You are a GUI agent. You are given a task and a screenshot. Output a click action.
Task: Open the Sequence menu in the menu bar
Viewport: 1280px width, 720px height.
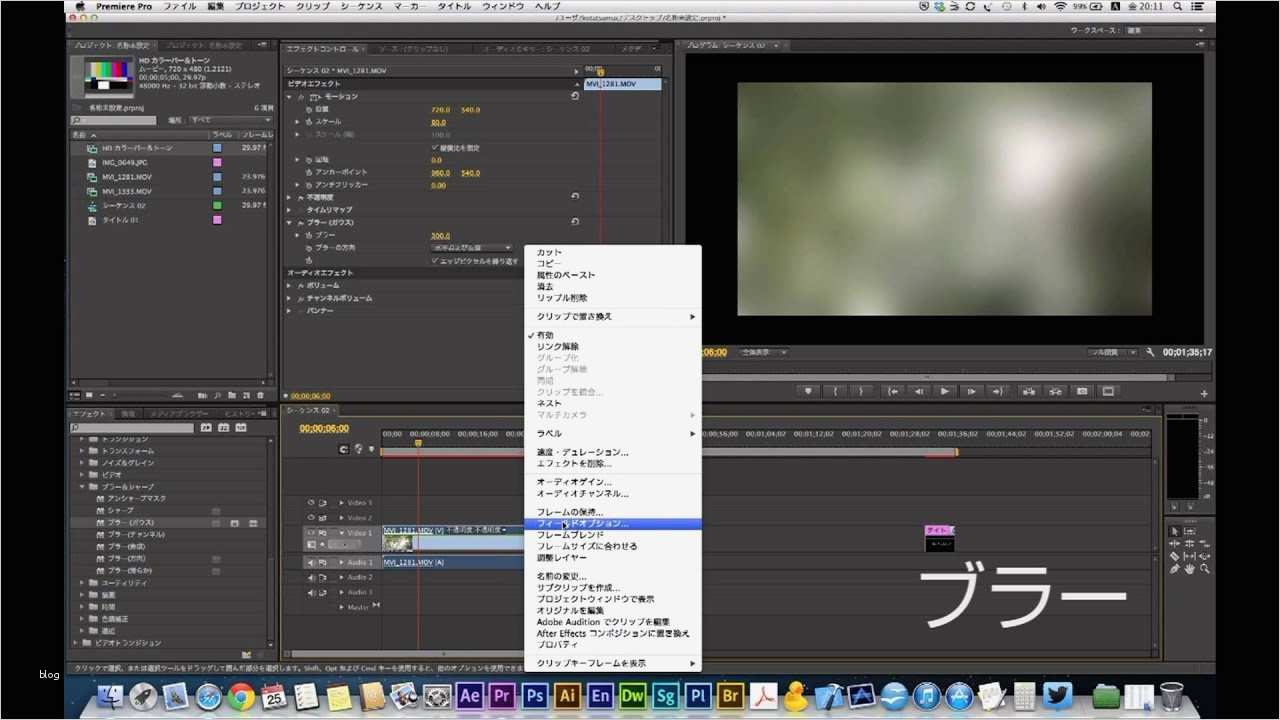(360, 6)
